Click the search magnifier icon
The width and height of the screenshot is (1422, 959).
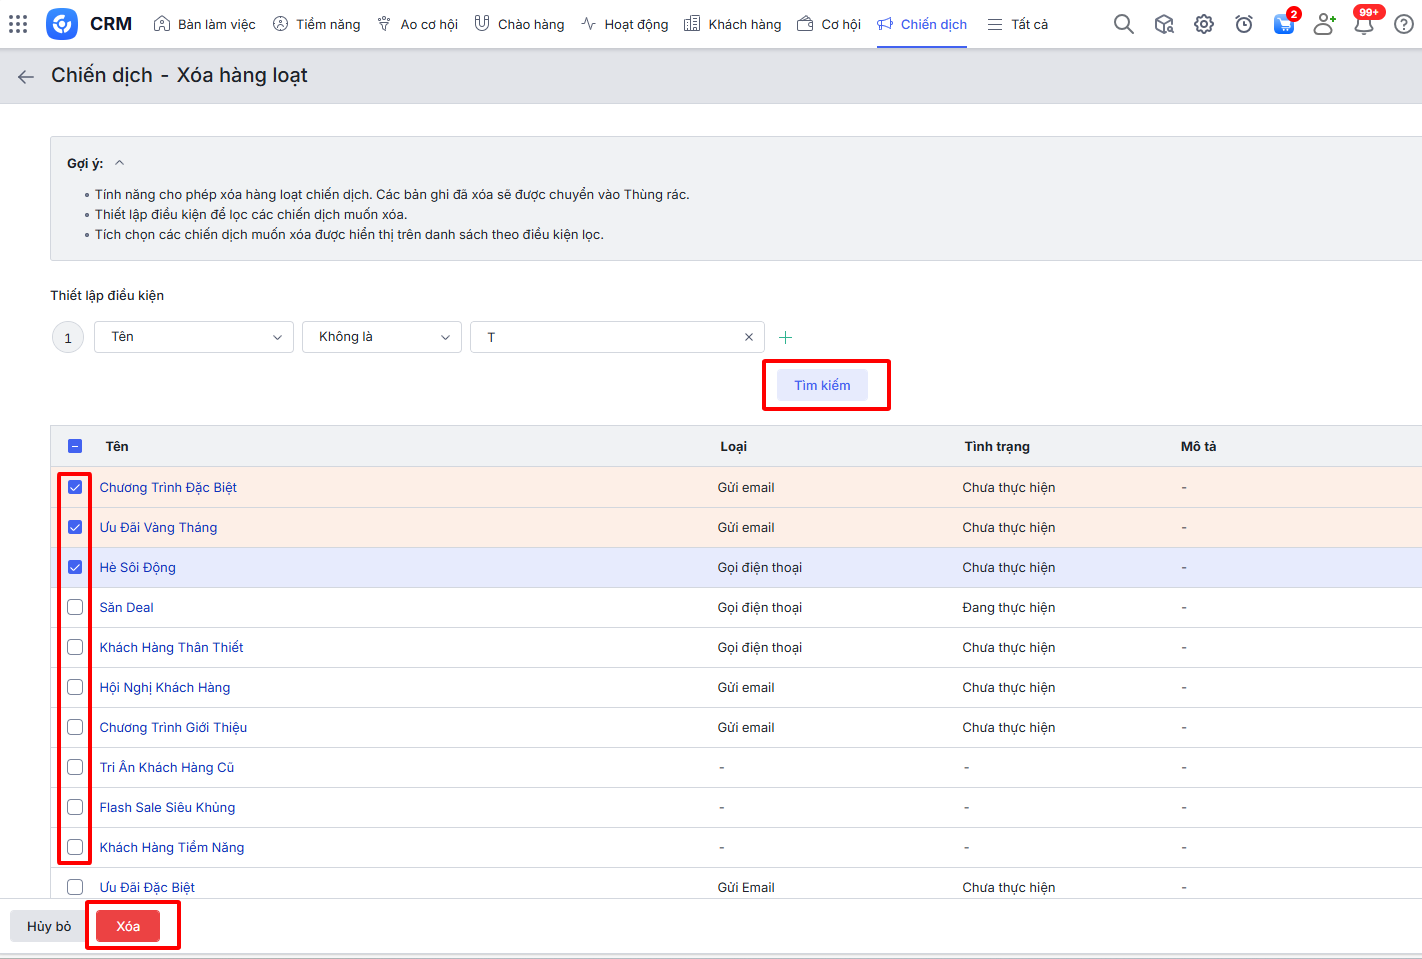point(1123,24)
